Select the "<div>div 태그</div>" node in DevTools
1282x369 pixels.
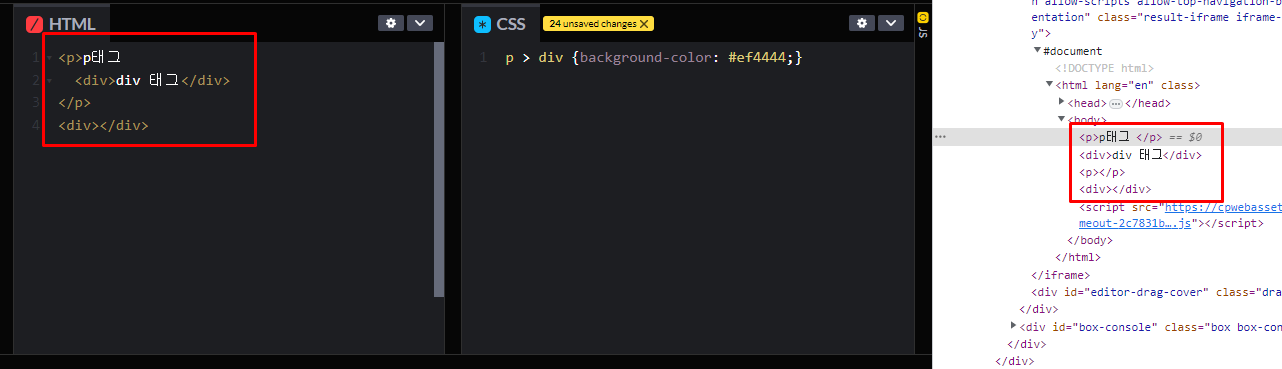click(1140, 154)
